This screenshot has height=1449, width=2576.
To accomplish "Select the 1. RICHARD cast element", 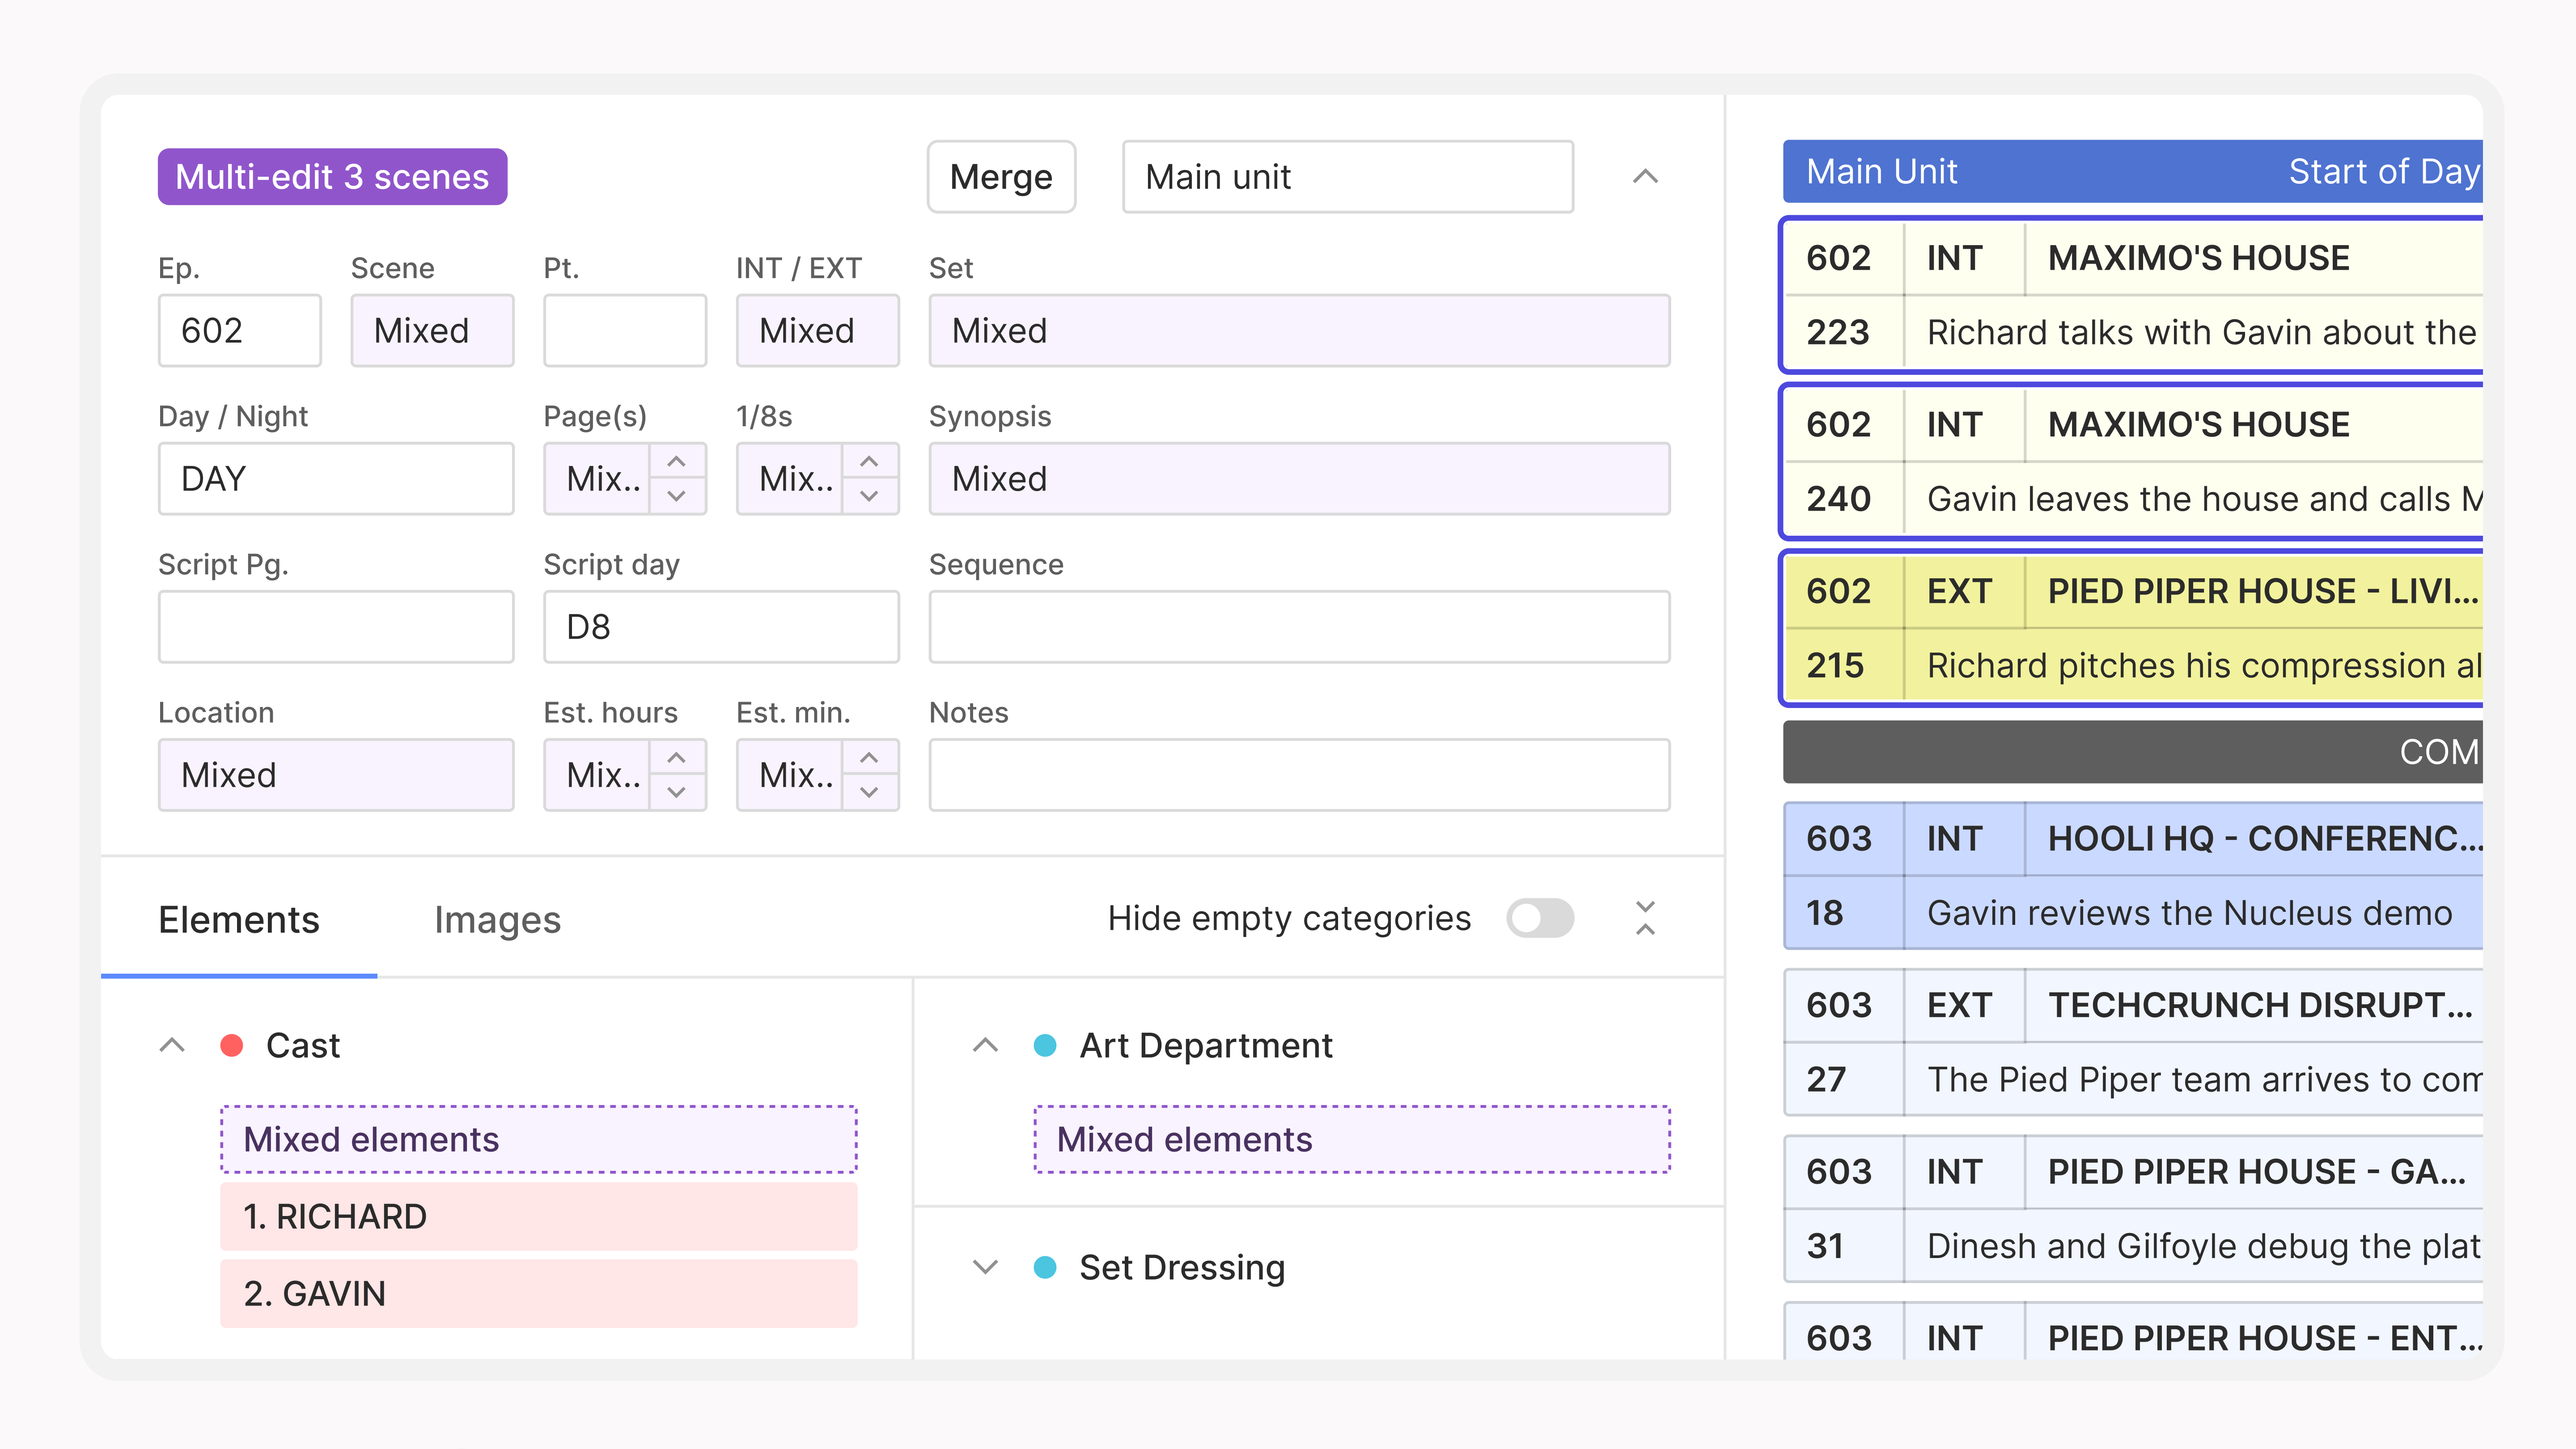I will click(x=538, y=1217).
